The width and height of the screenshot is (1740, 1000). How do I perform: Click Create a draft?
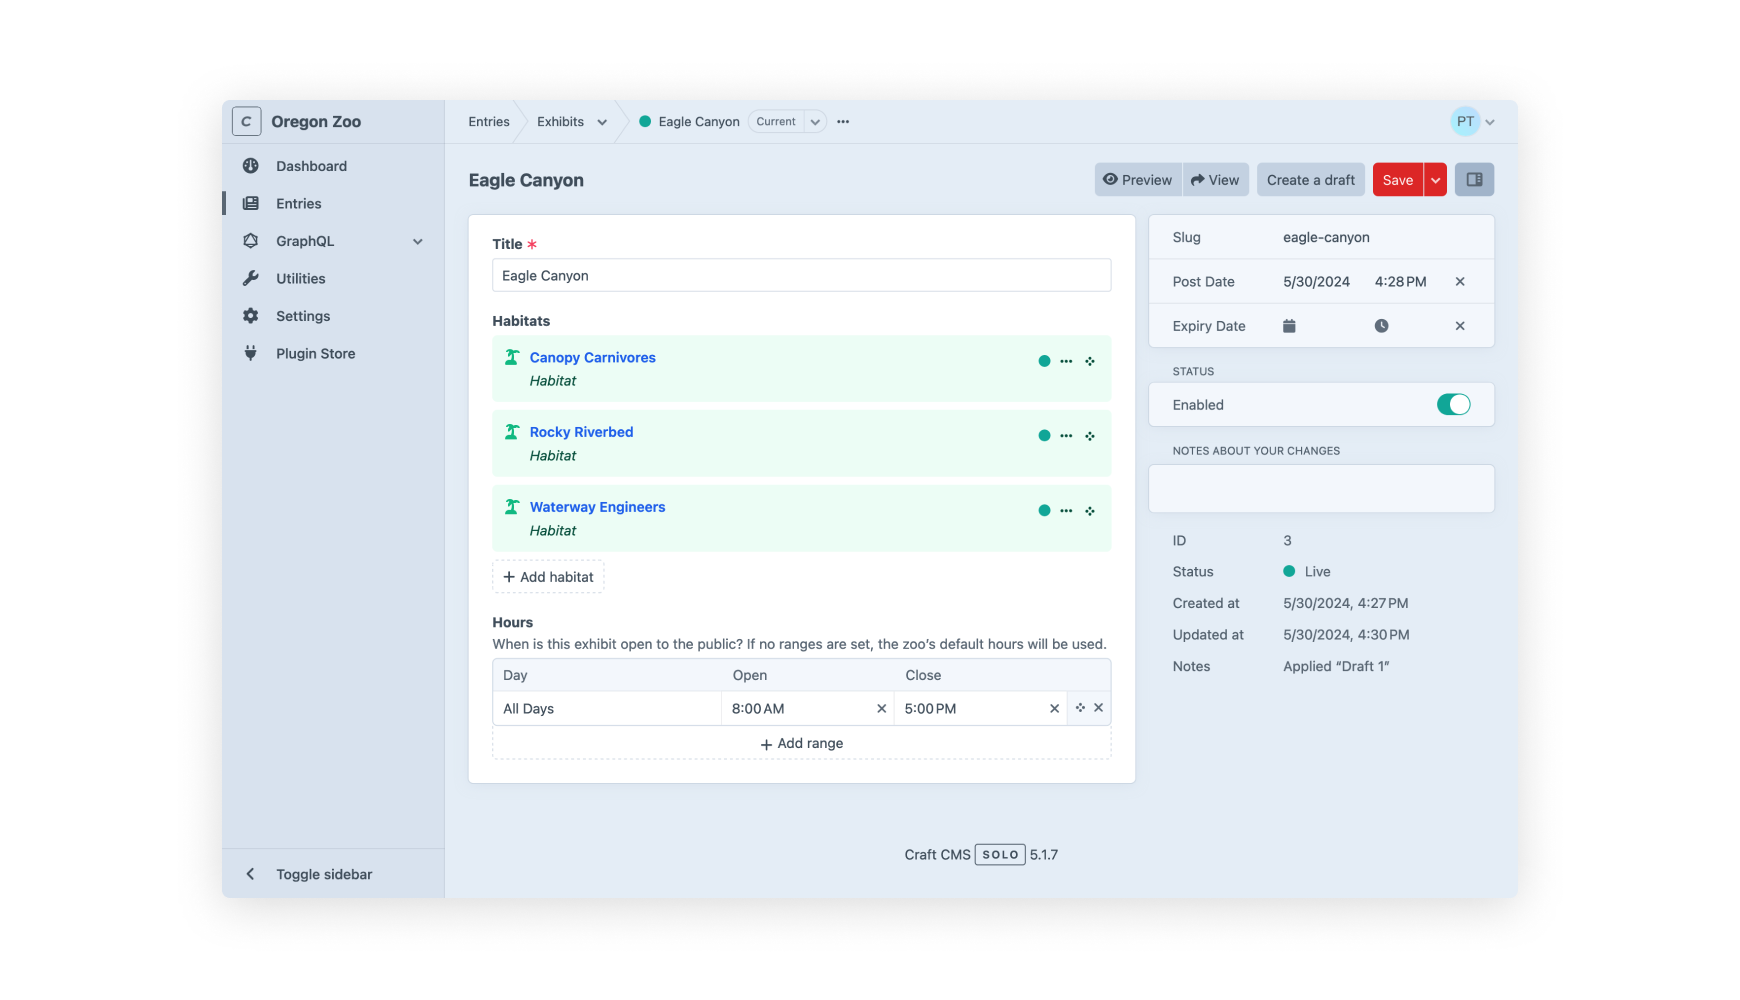[1310, 179]
